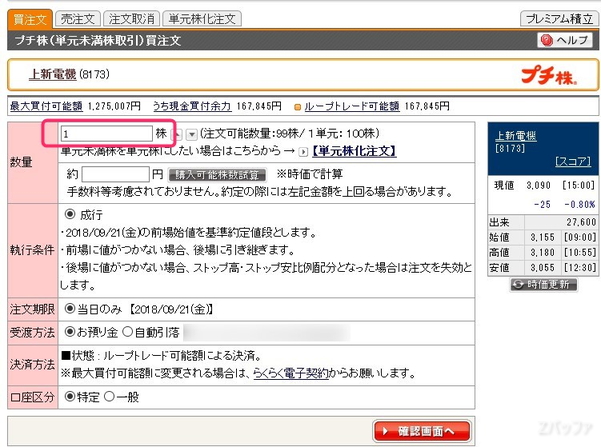Open the らくらく電子契約 link

pyautogui.click(x=291, y=373)
